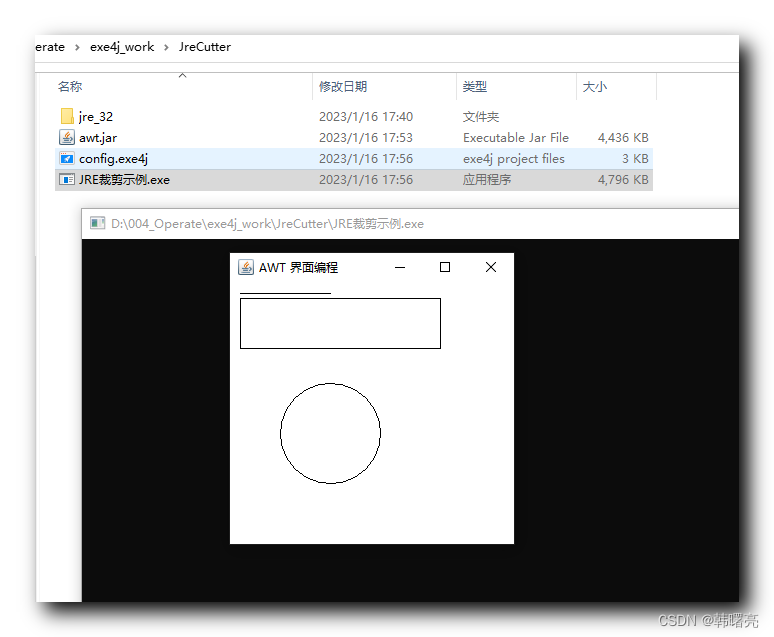The height and width of the screenshot is (637, 774).
Task: Click the 4,796 KB size cell
Action: coord(623,180)
